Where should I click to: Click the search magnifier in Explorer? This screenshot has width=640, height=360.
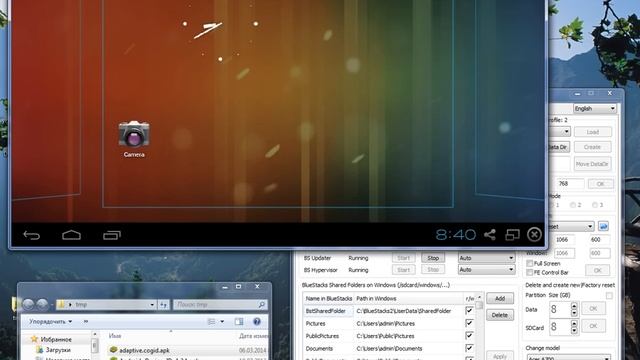262,304
